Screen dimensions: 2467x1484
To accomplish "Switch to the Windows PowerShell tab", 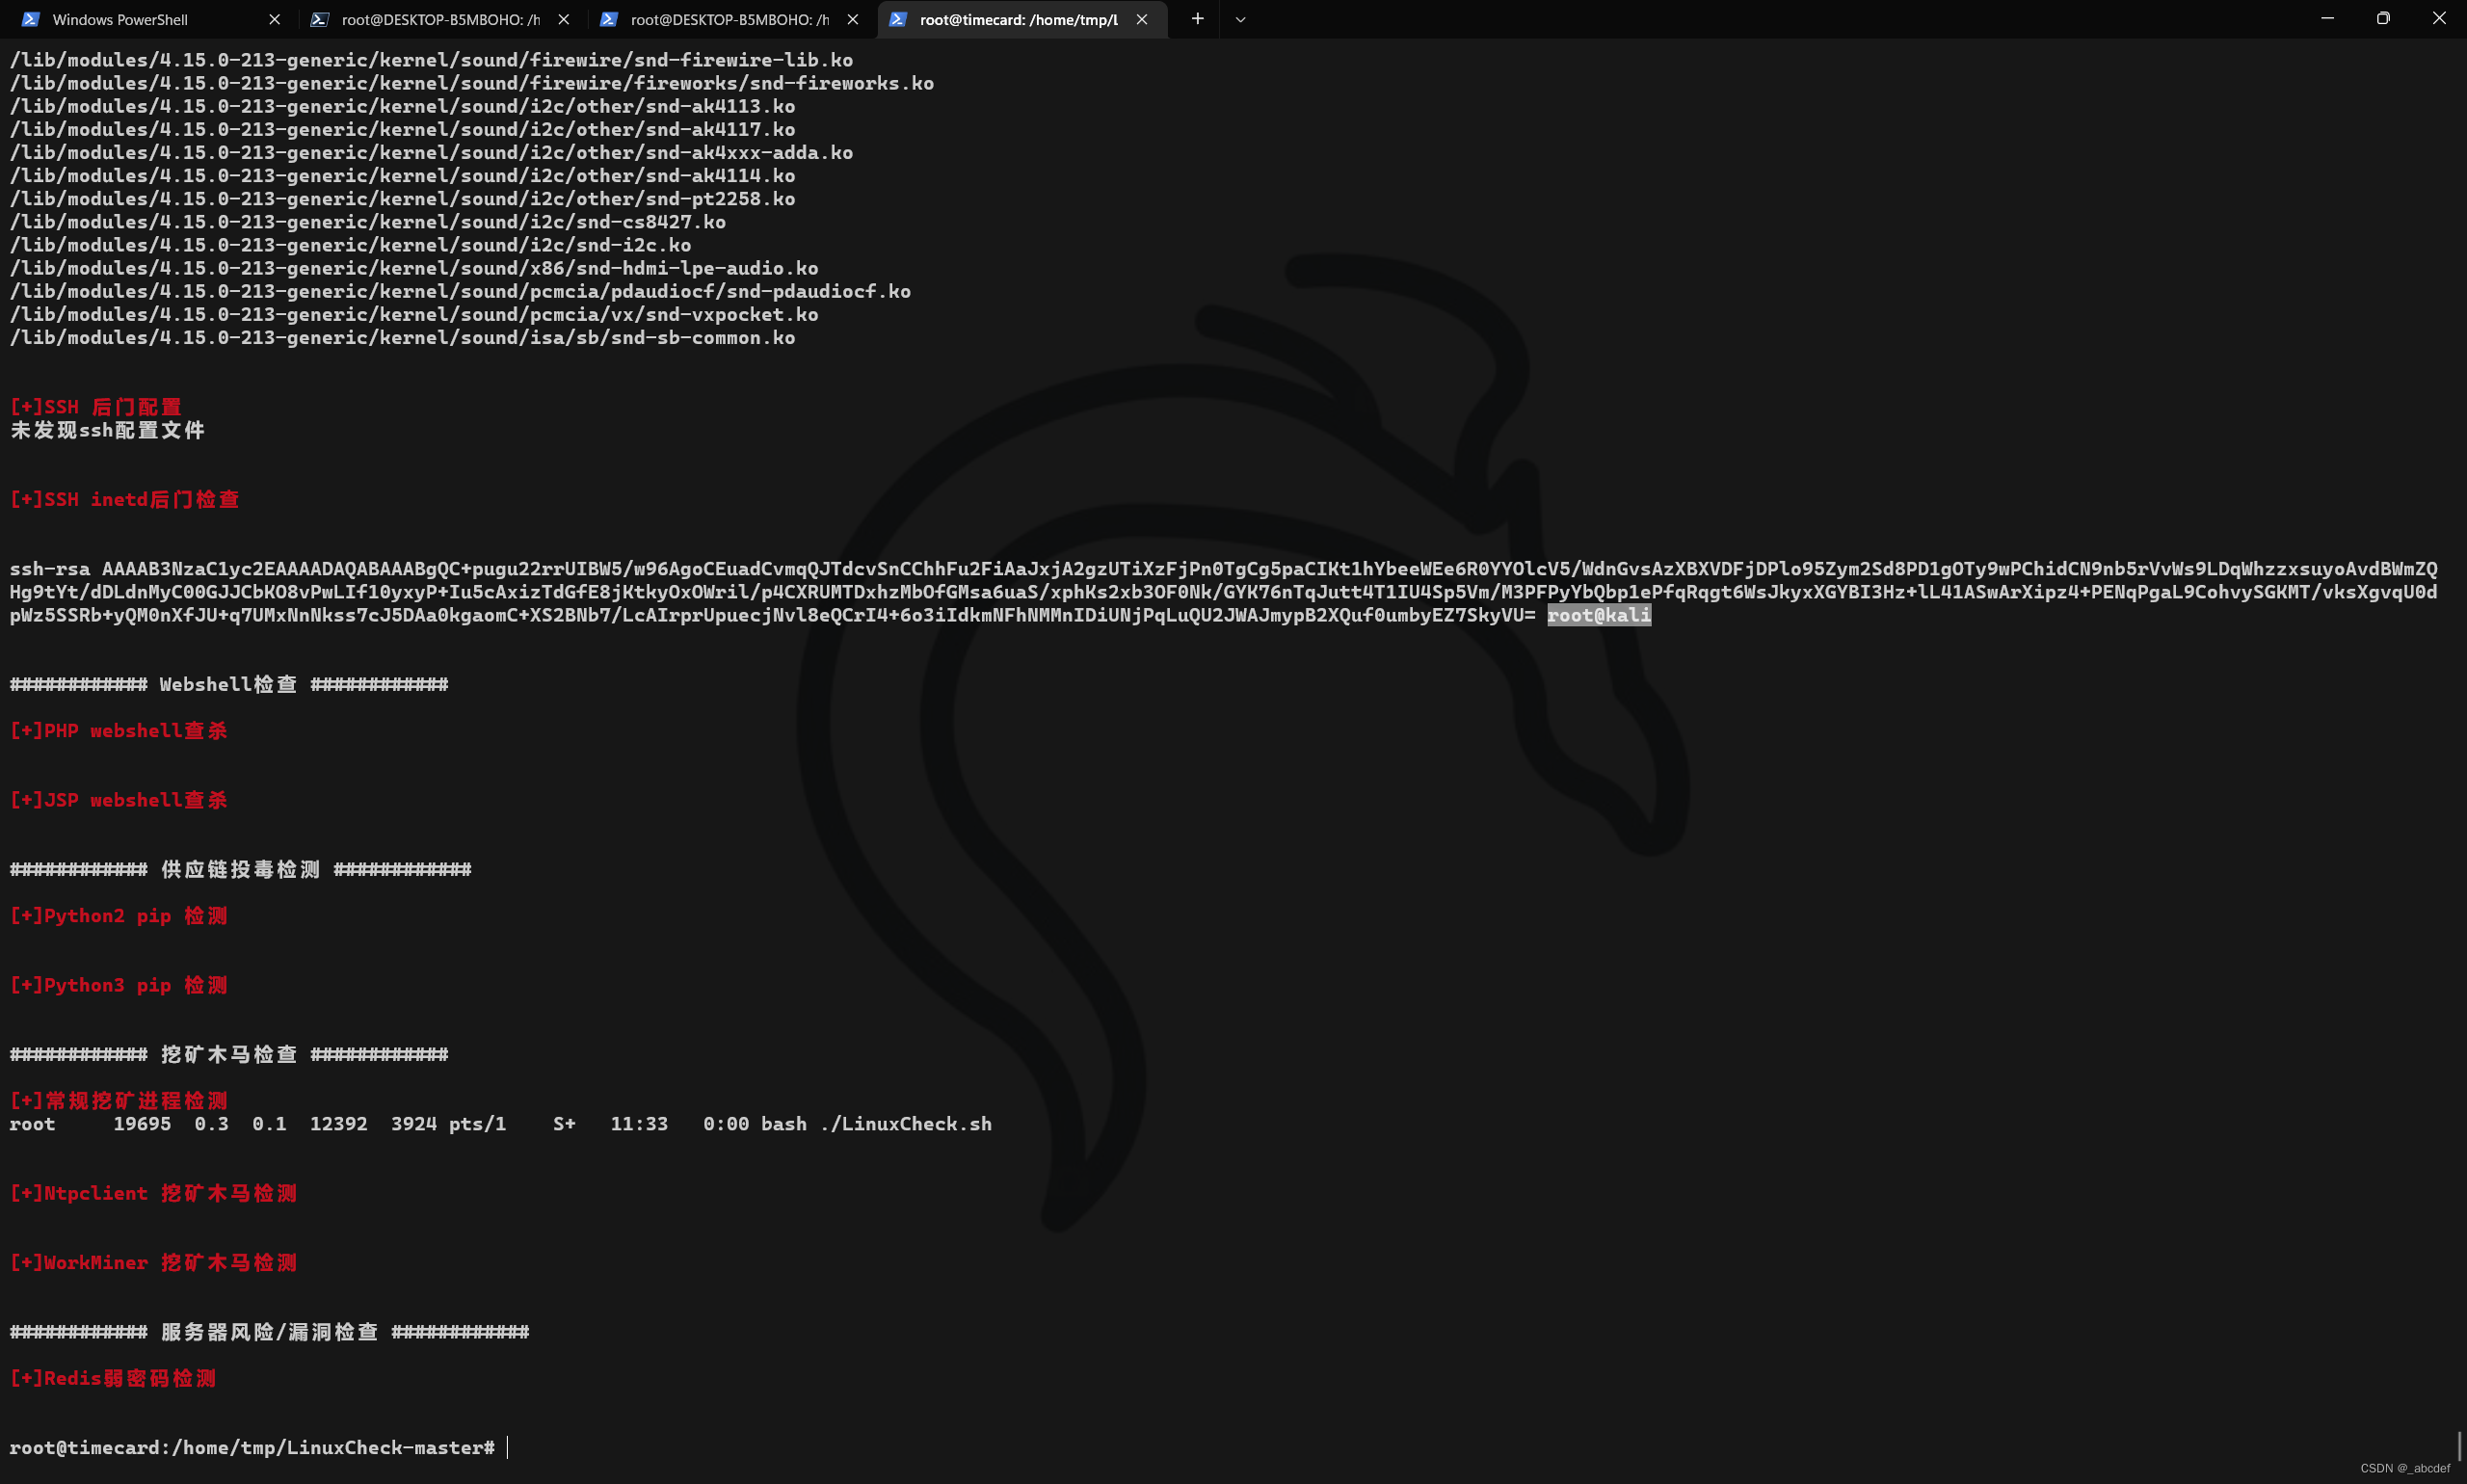I will coord(120,19).
